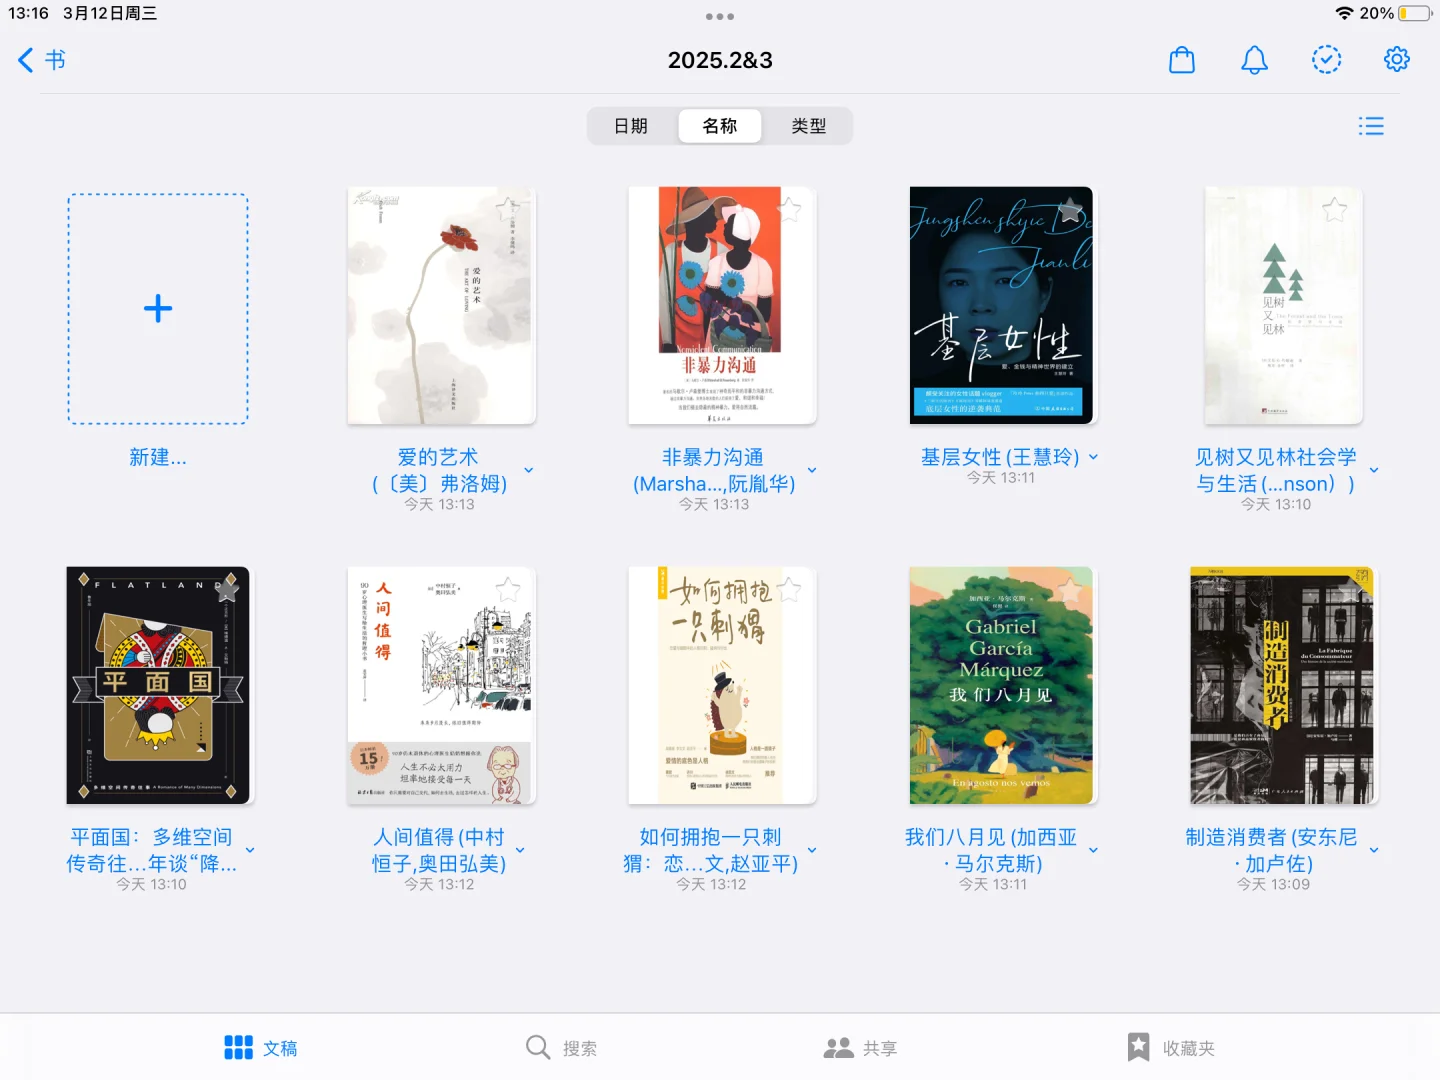Viewport: 1440px width, 1080px height.
Task: Open notifications bell icon
Action: tap(1254, 60)
